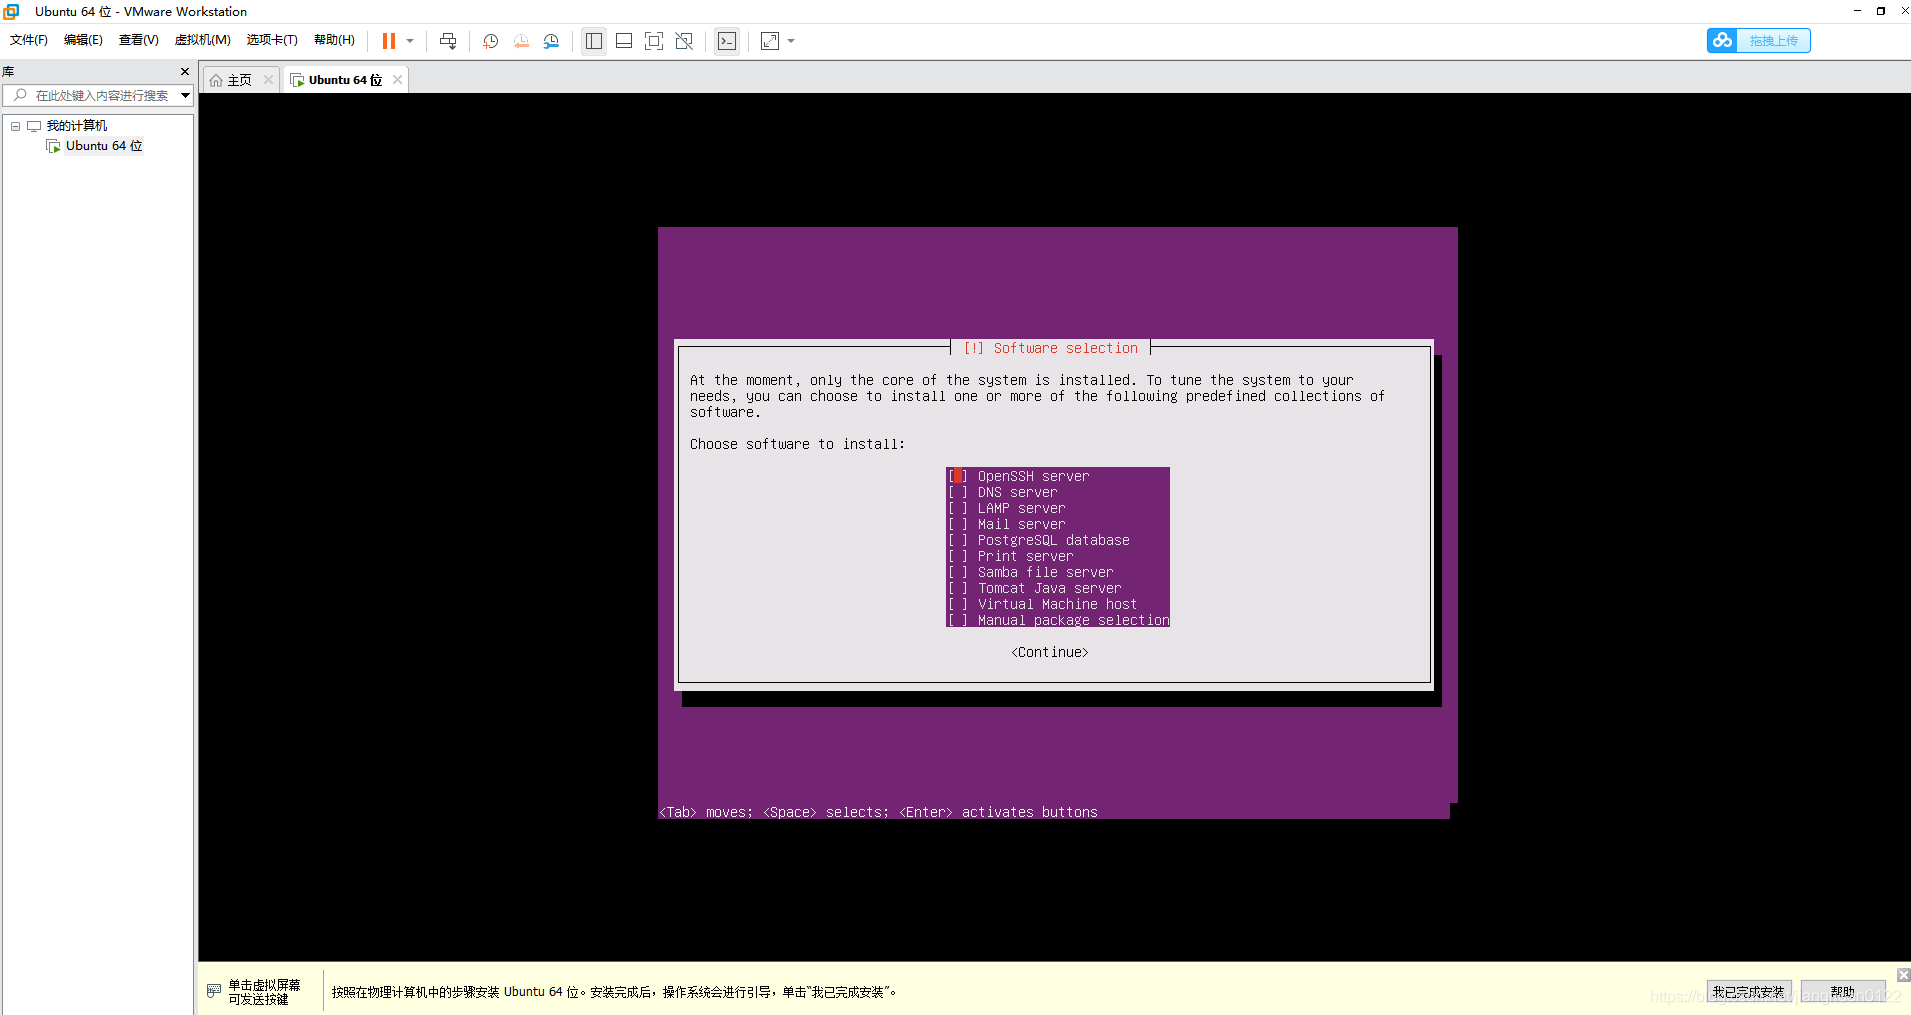Enter full screen mode
Viewport: 1911px width, 1015px height.
coord(654,41)
